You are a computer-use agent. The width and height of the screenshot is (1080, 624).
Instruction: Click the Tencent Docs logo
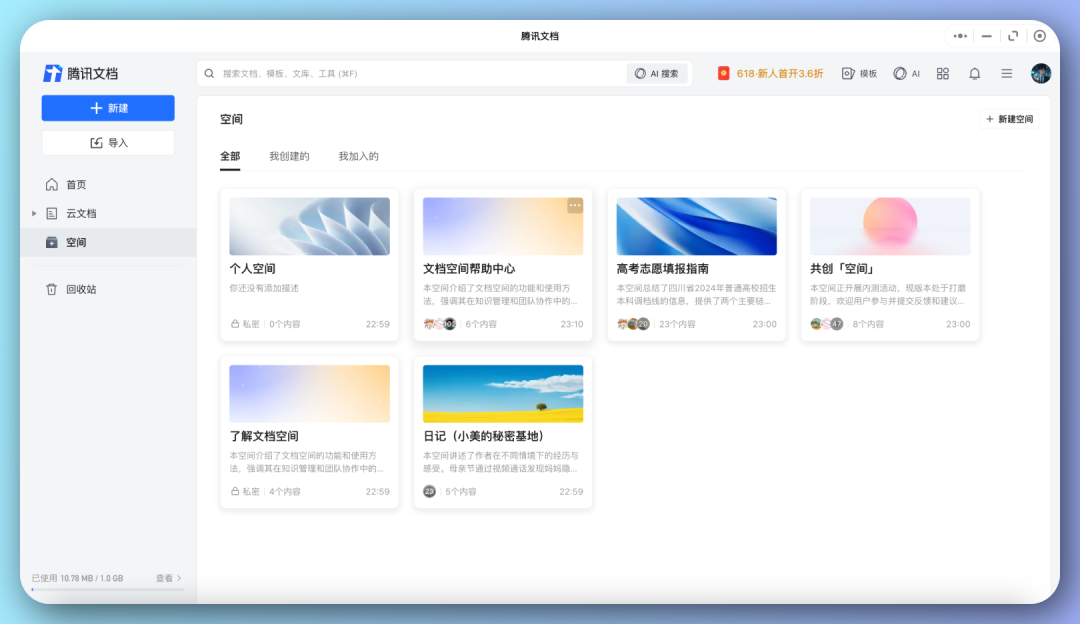pyautogui.click(x=81, y=73)
